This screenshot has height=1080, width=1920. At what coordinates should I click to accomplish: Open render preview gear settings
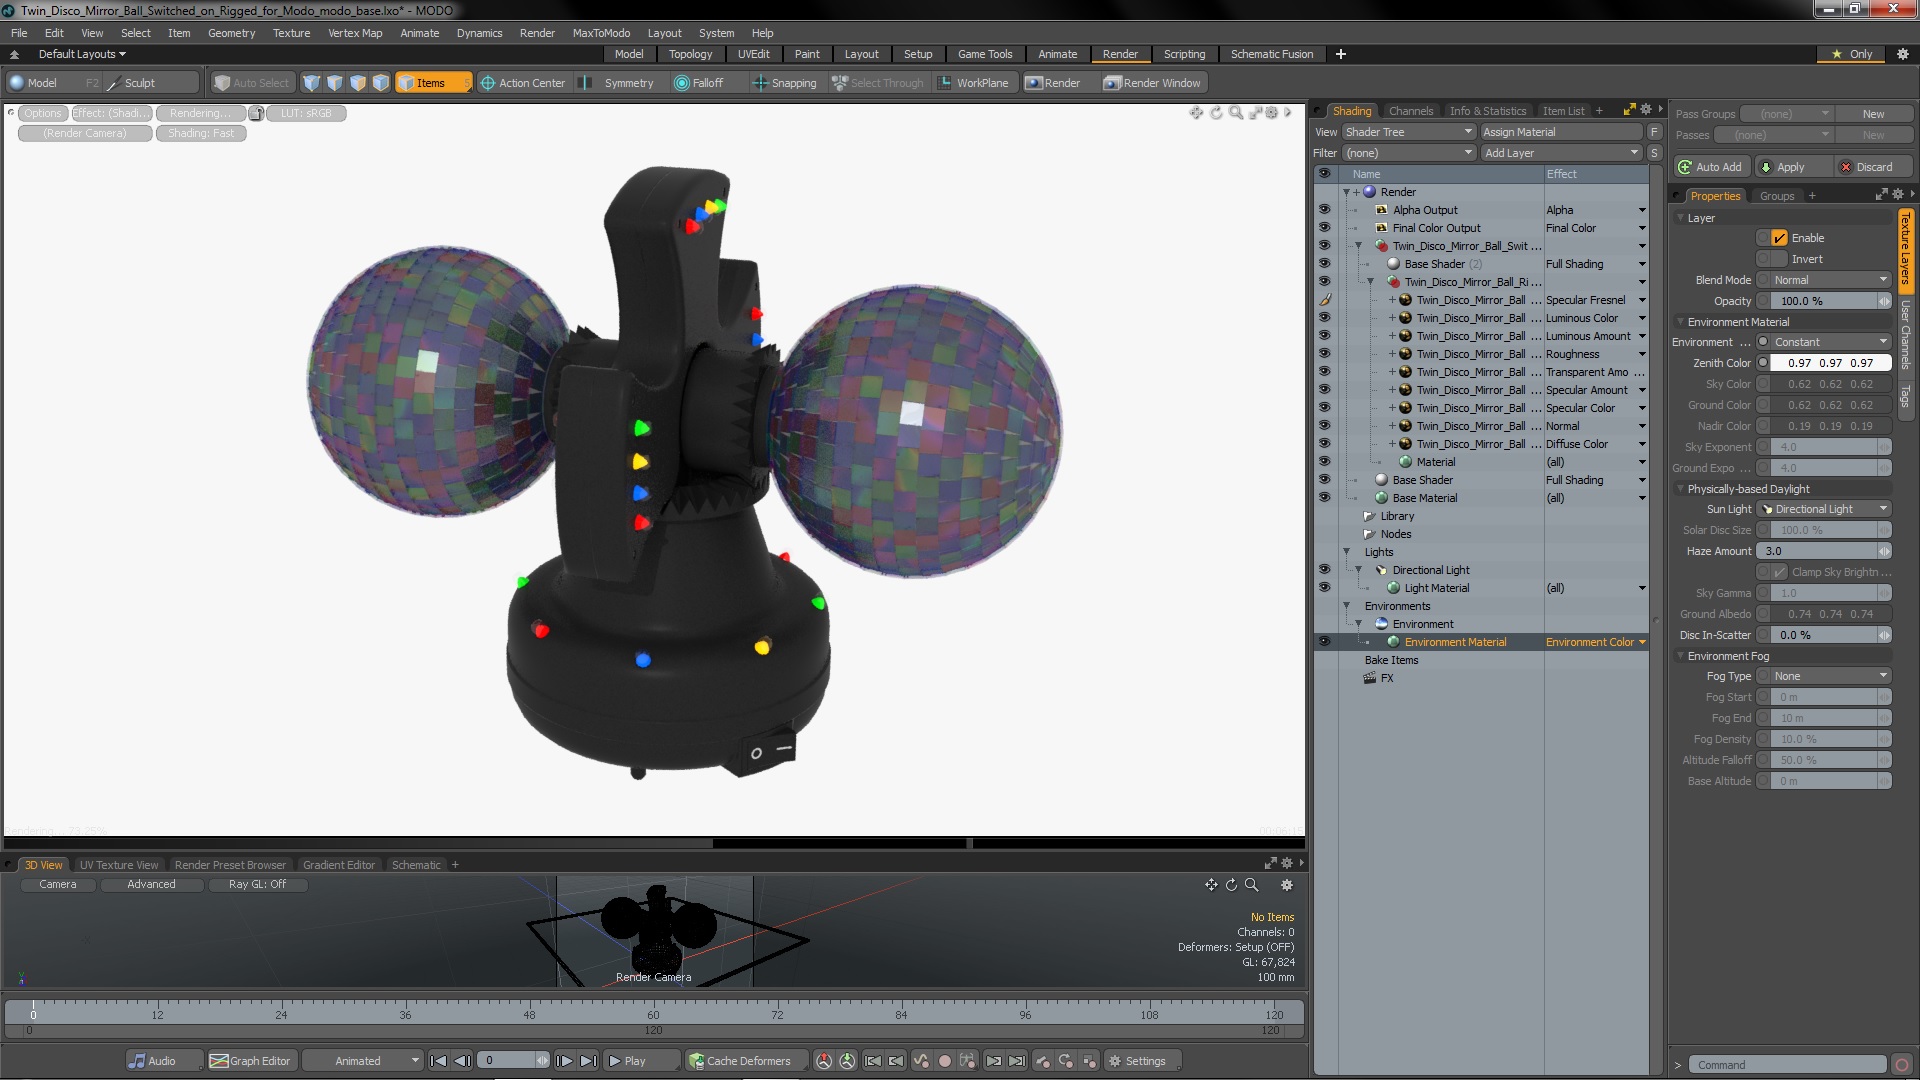pos(1272,113)
